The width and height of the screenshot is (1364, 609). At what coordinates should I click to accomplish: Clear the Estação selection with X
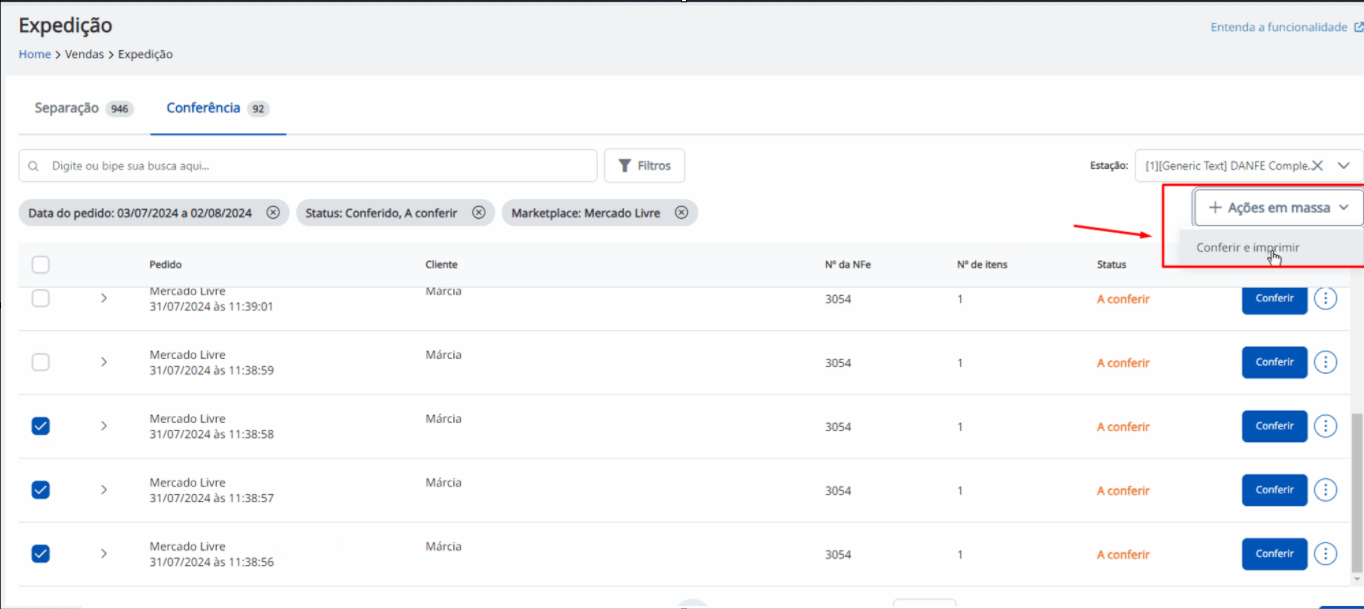pos(1317,166)
